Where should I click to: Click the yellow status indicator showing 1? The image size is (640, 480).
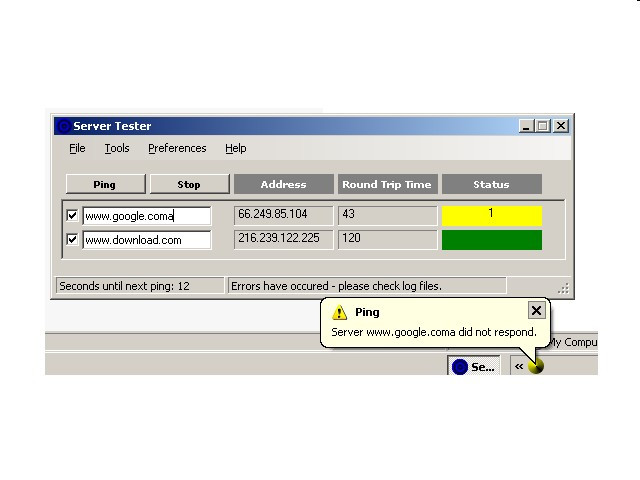pyautogui.click(x=492, y=216)
